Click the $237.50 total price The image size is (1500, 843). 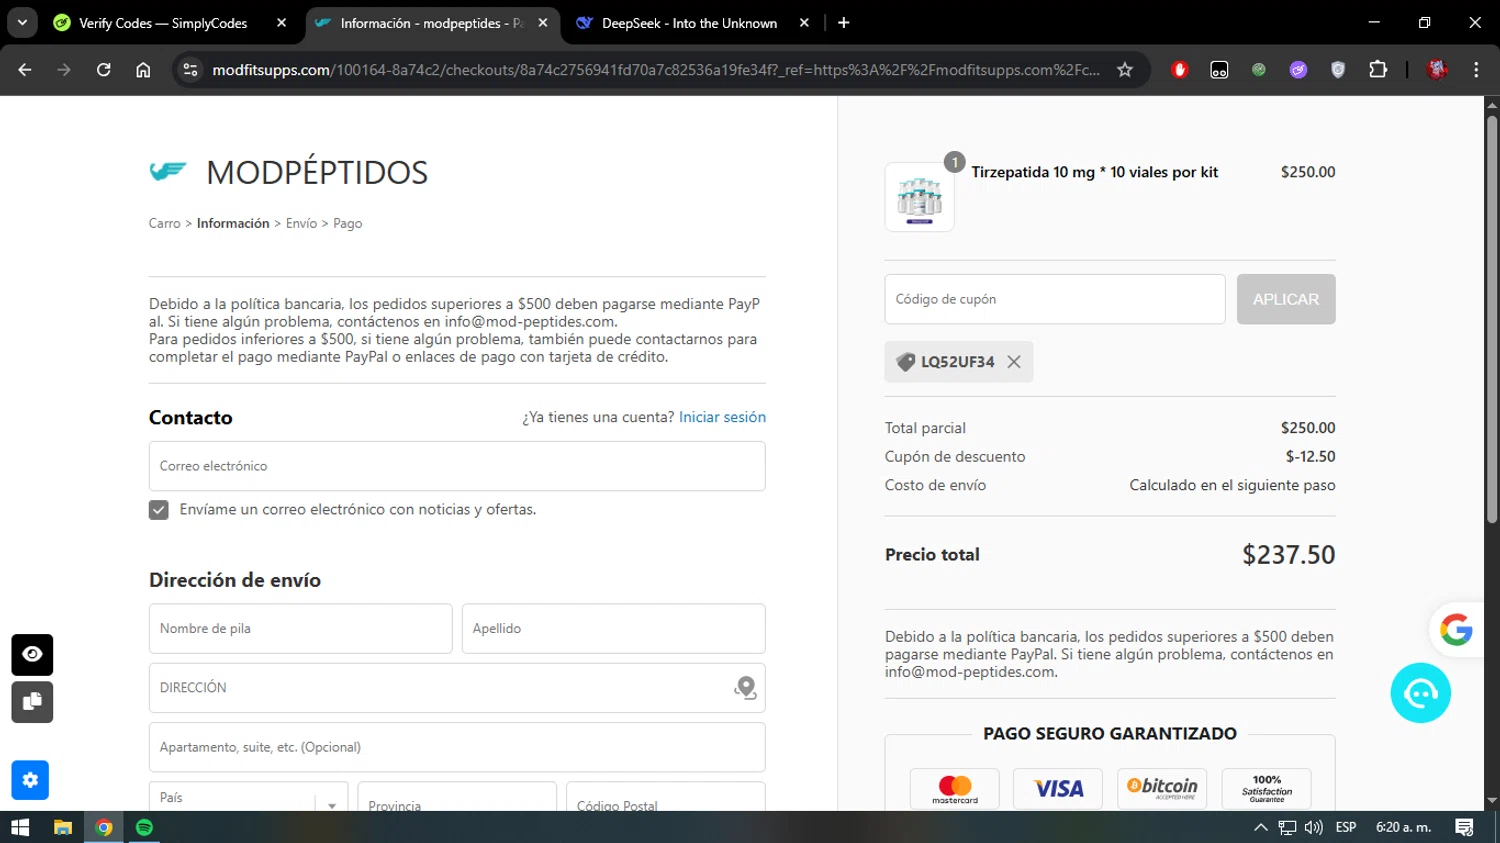click(x=1288, y=555)
